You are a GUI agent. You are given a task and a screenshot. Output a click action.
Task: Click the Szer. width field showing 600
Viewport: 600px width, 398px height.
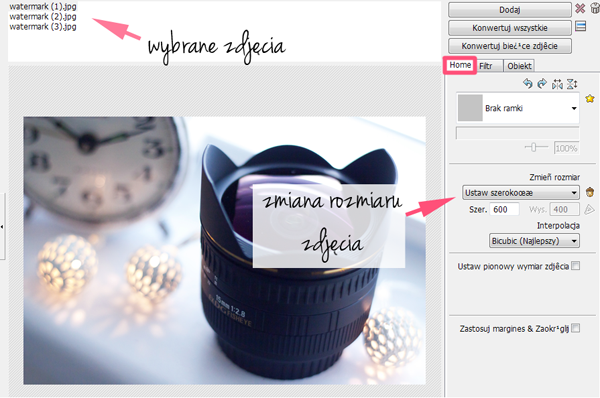pyautogui.click(x=504, y=209)
